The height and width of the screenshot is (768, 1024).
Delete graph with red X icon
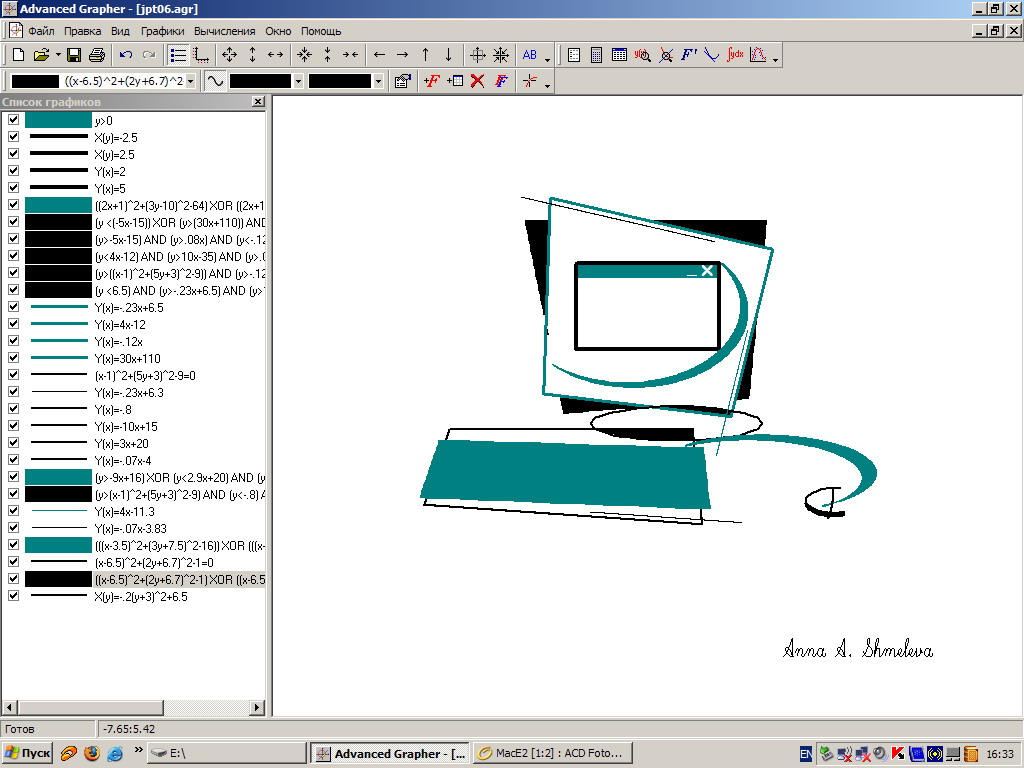pyautogui.click(x=478, y=81)
